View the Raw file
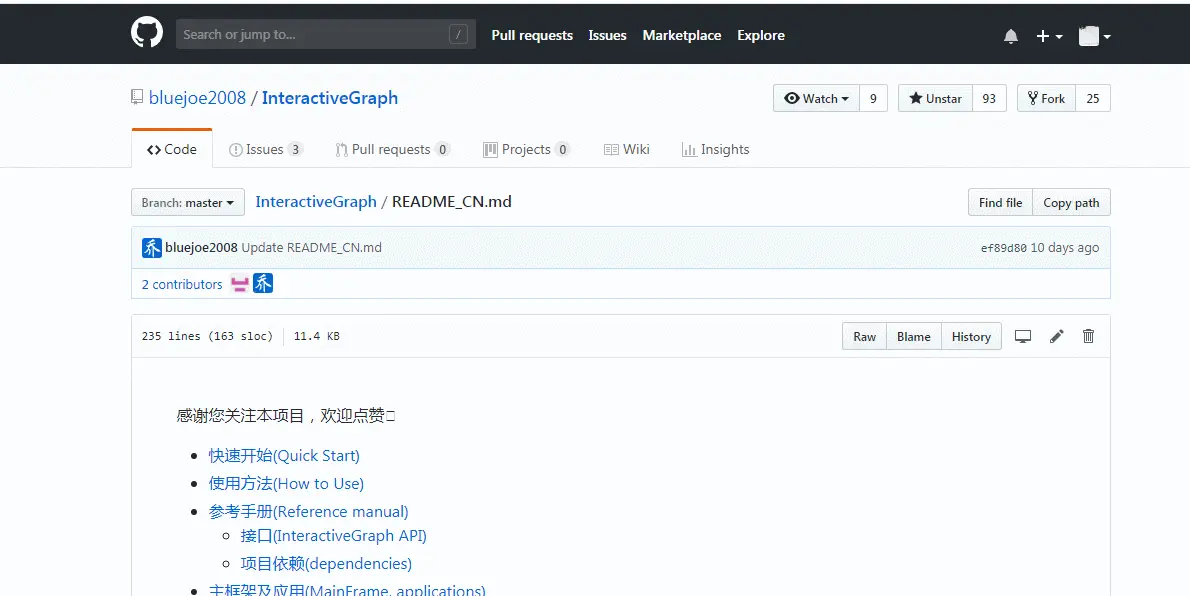1190x596 pixels. [864, 336]
